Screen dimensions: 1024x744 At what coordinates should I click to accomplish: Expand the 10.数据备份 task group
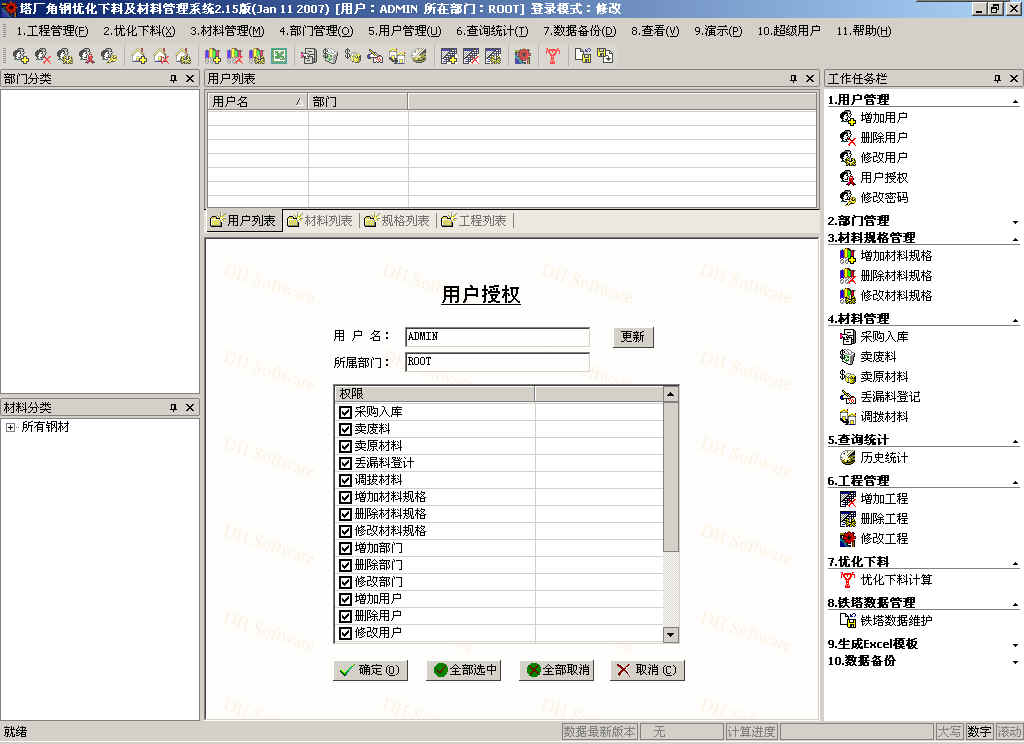tap(1015, 662)
